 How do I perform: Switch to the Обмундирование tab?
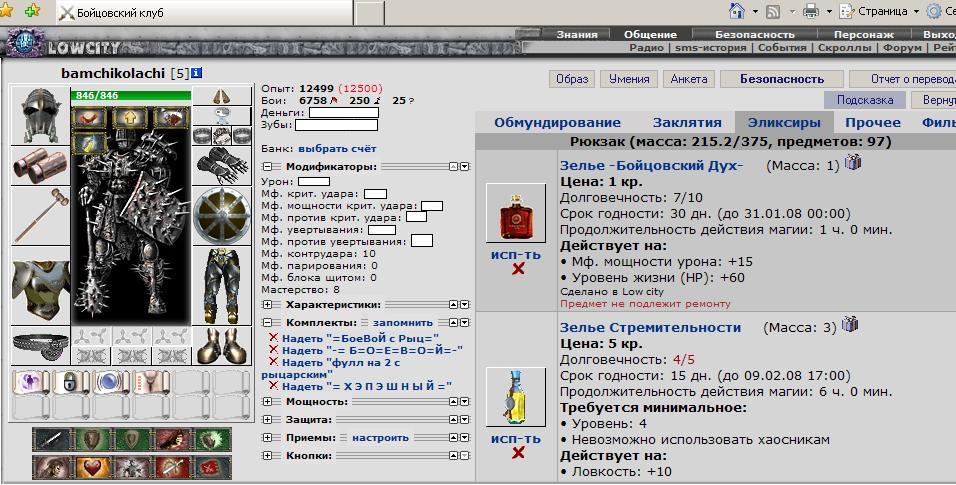tap(557, 123)
